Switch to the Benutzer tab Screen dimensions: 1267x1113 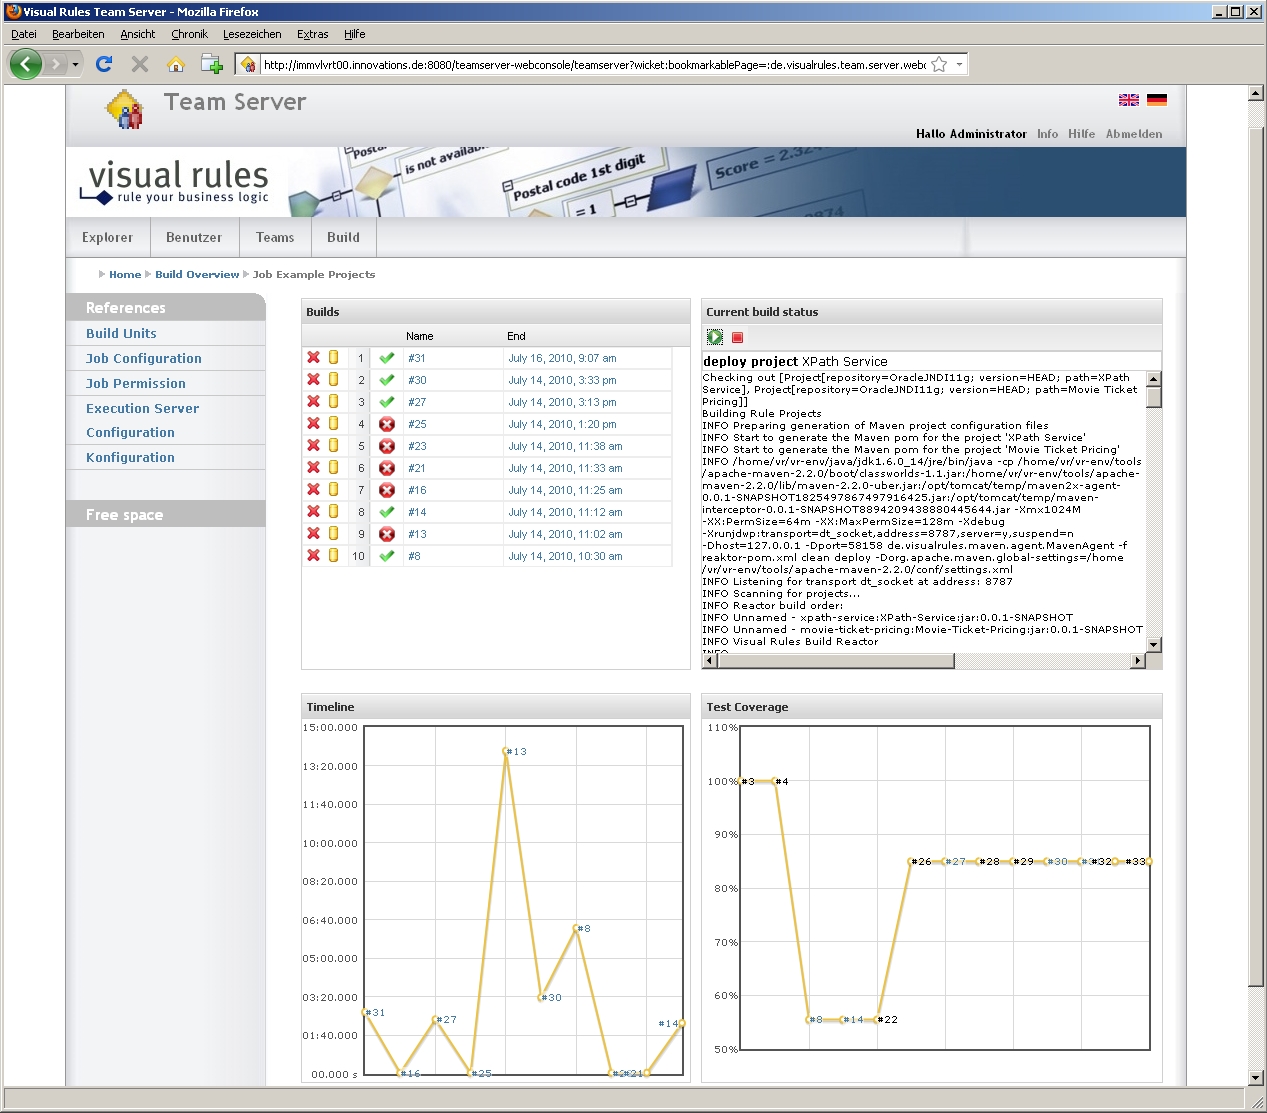click(194, 237)
